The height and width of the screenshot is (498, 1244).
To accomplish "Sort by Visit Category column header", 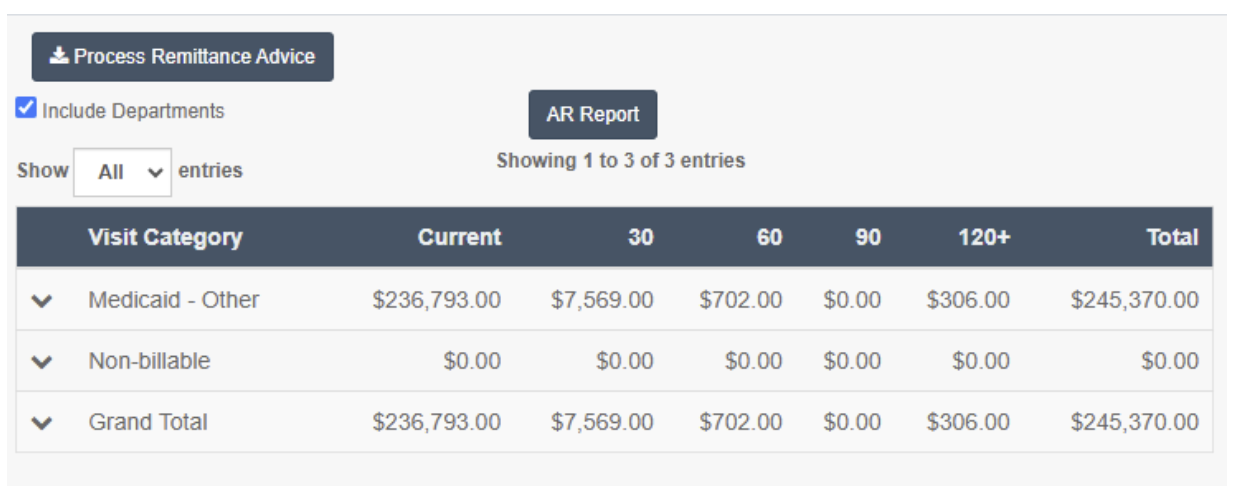I will tap(165, 237).
